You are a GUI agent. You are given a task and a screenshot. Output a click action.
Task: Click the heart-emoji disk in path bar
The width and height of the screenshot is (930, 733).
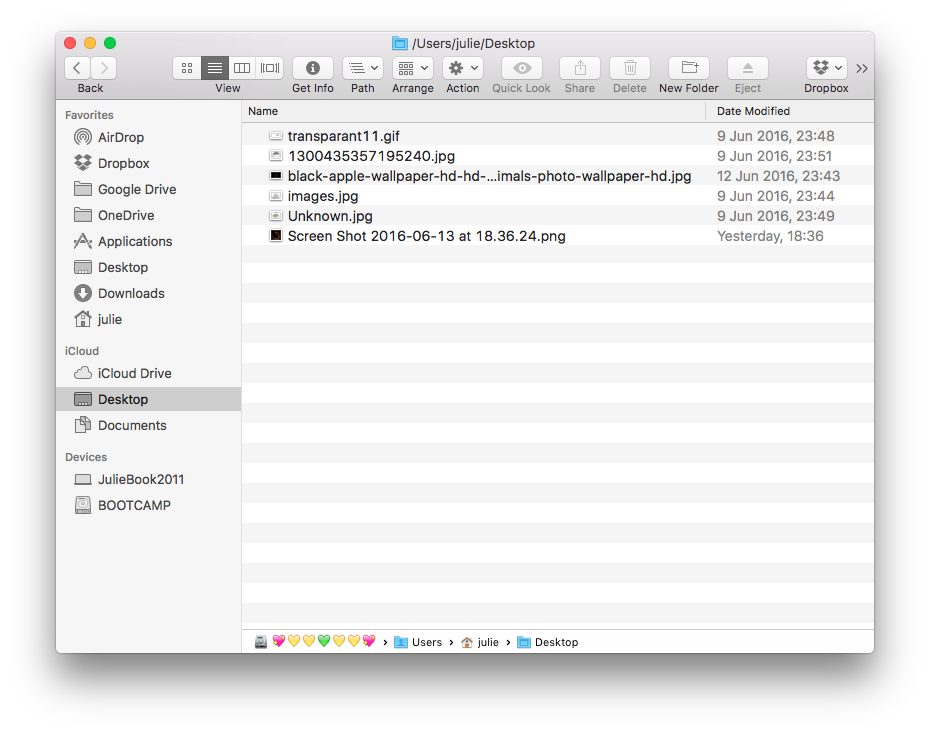316,642
